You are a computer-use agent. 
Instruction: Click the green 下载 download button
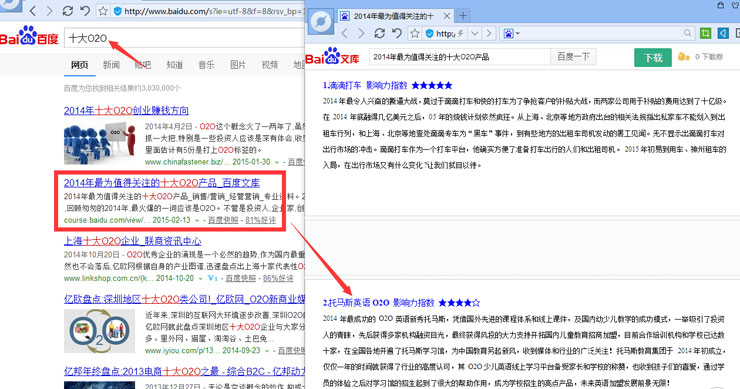(x=653, y=58)
